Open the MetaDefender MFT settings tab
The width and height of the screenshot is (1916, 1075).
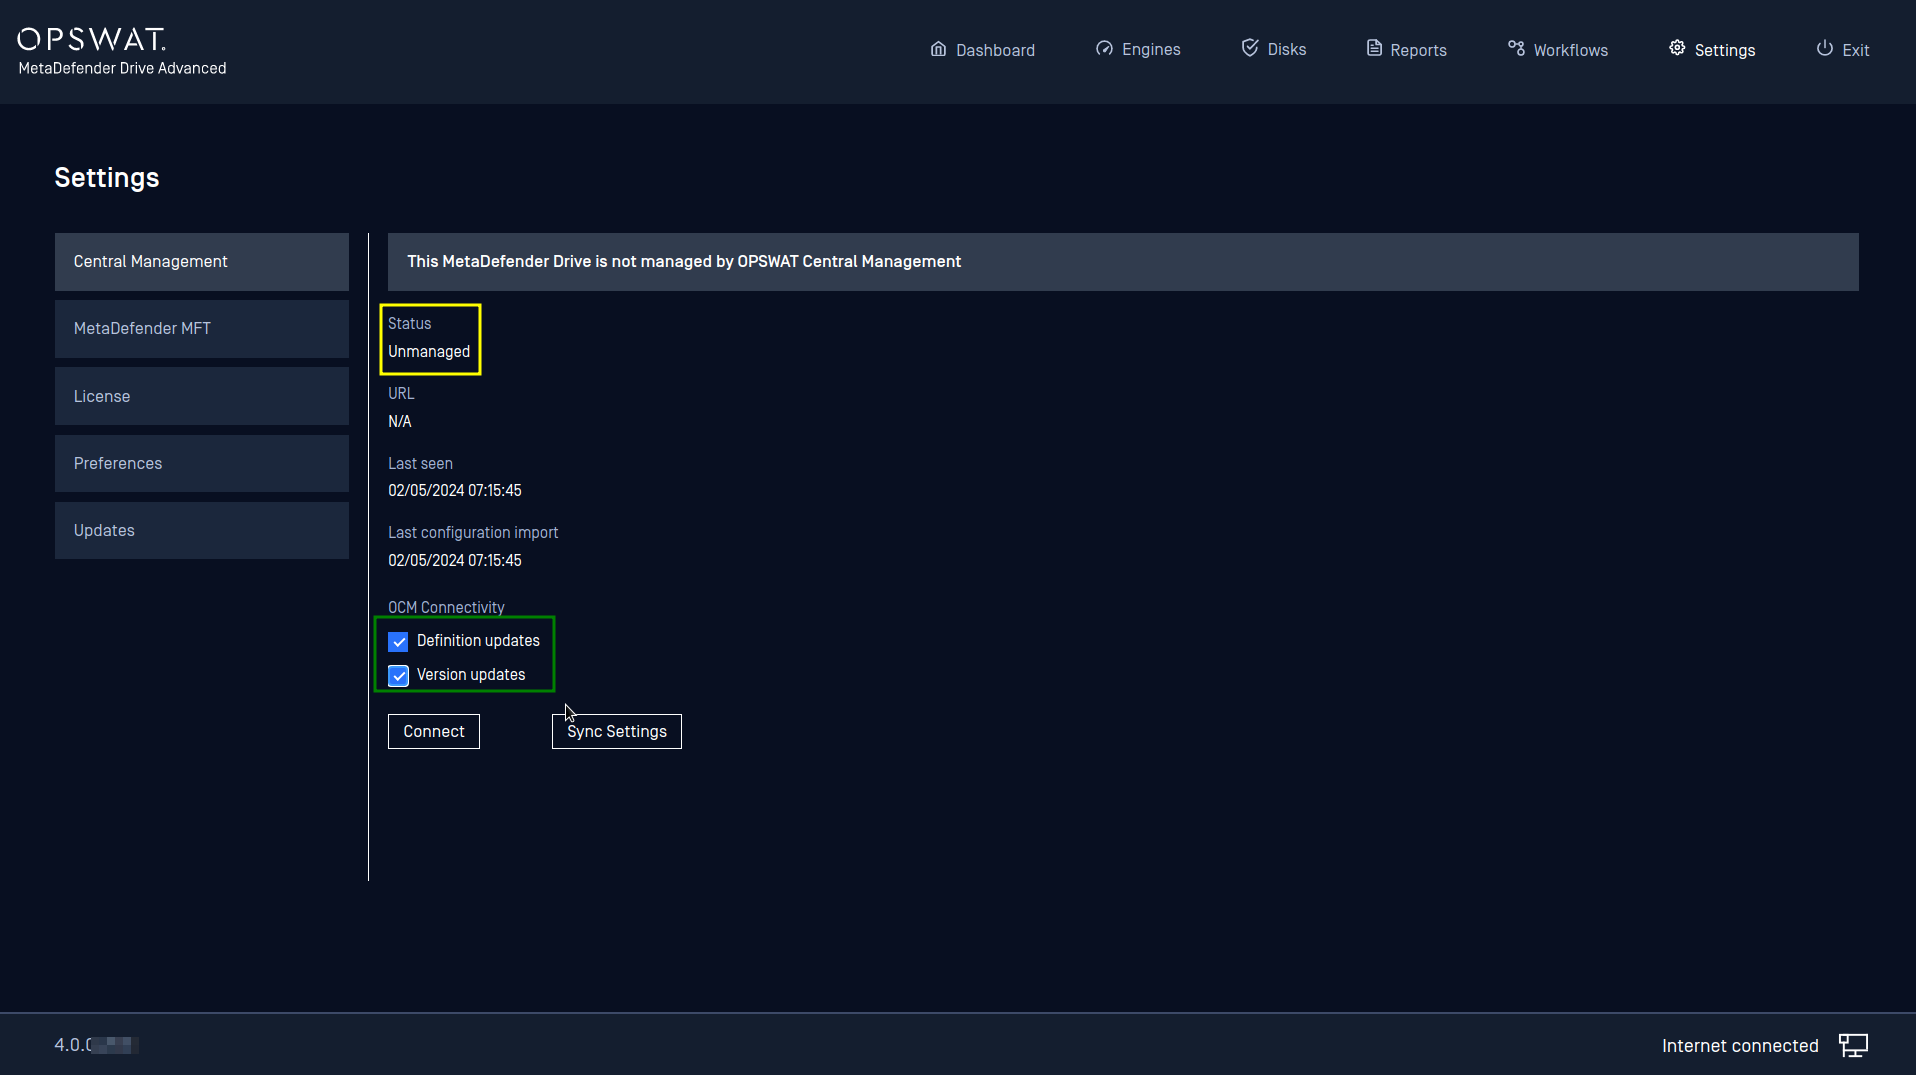point(202,329)
